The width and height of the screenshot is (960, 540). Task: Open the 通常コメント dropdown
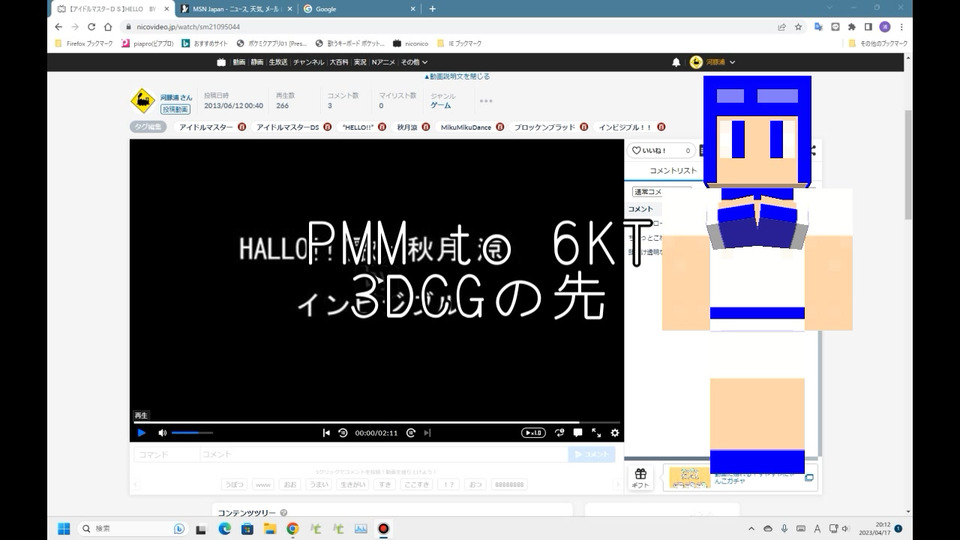(662, 192)
